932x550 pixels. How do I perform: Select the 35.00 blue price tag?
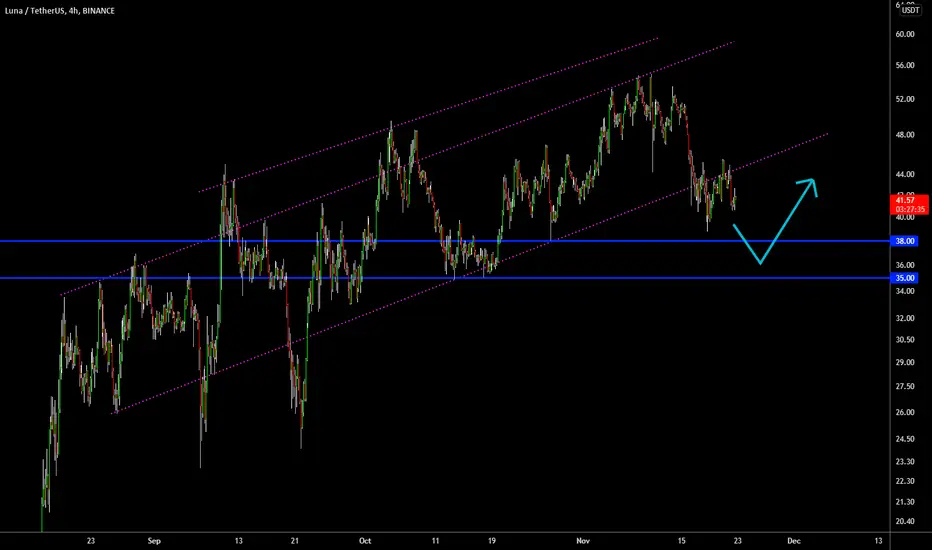coord(905,278)
